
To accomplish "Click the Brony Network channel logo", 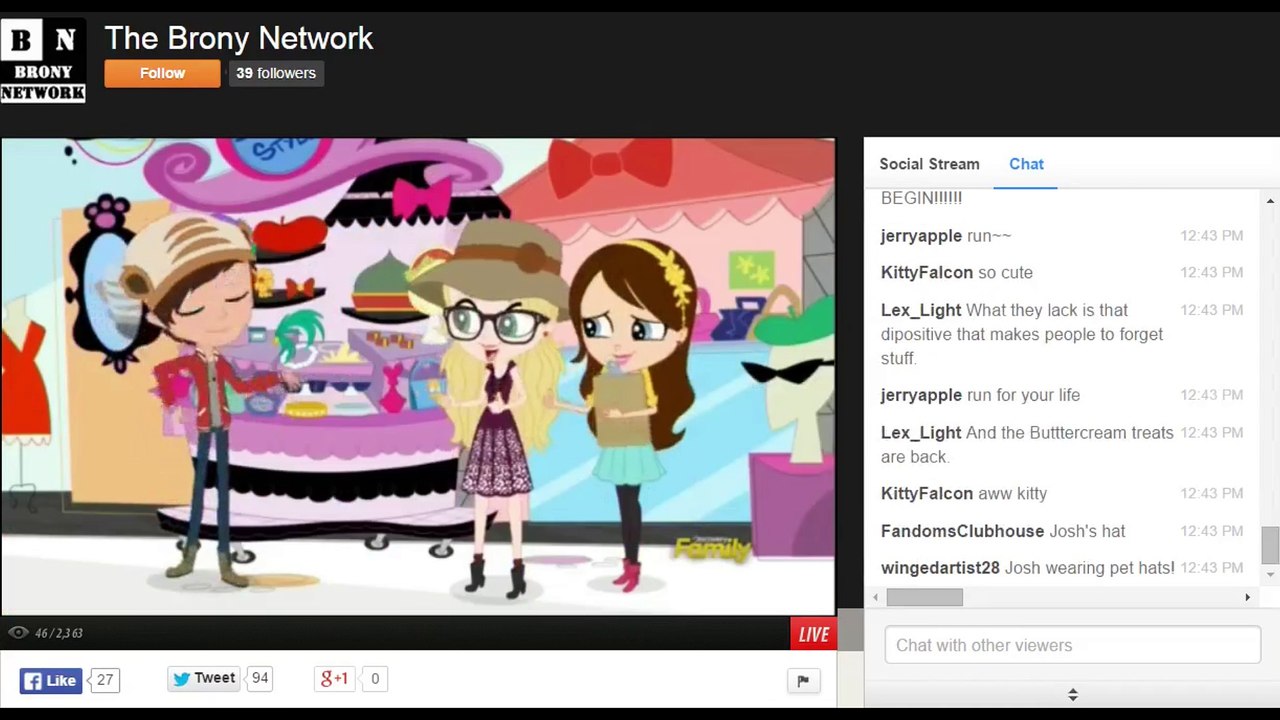I will click(x=43, y=60).
